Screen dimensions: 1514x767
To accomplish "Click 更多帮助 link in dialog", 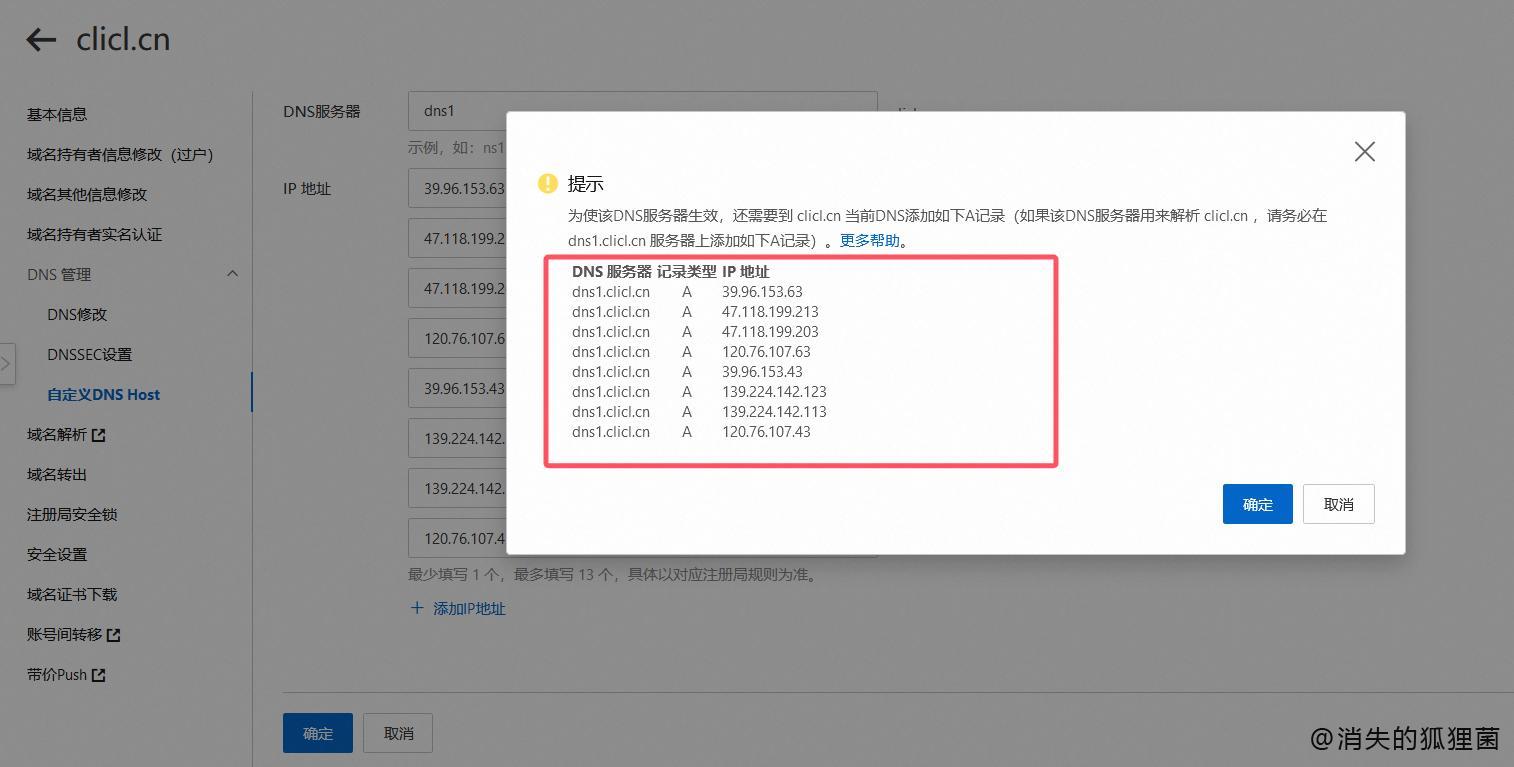I will (x=870, y=240).
